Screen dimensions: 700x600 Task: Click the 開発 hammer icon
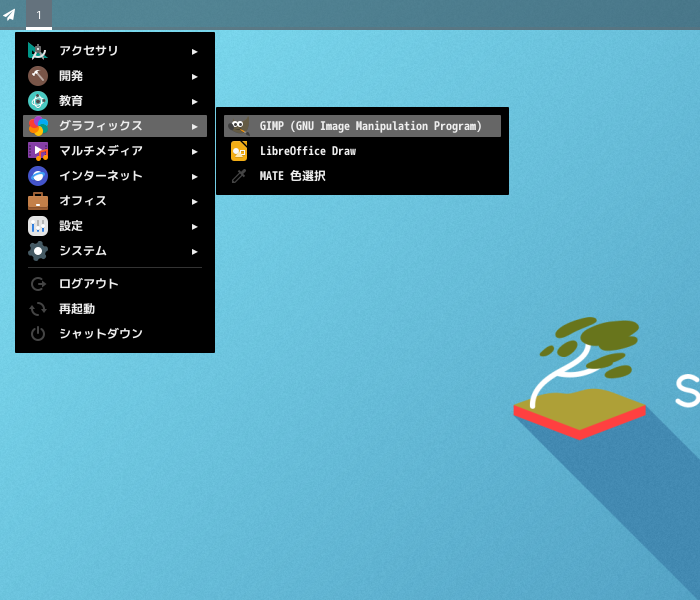38,76
